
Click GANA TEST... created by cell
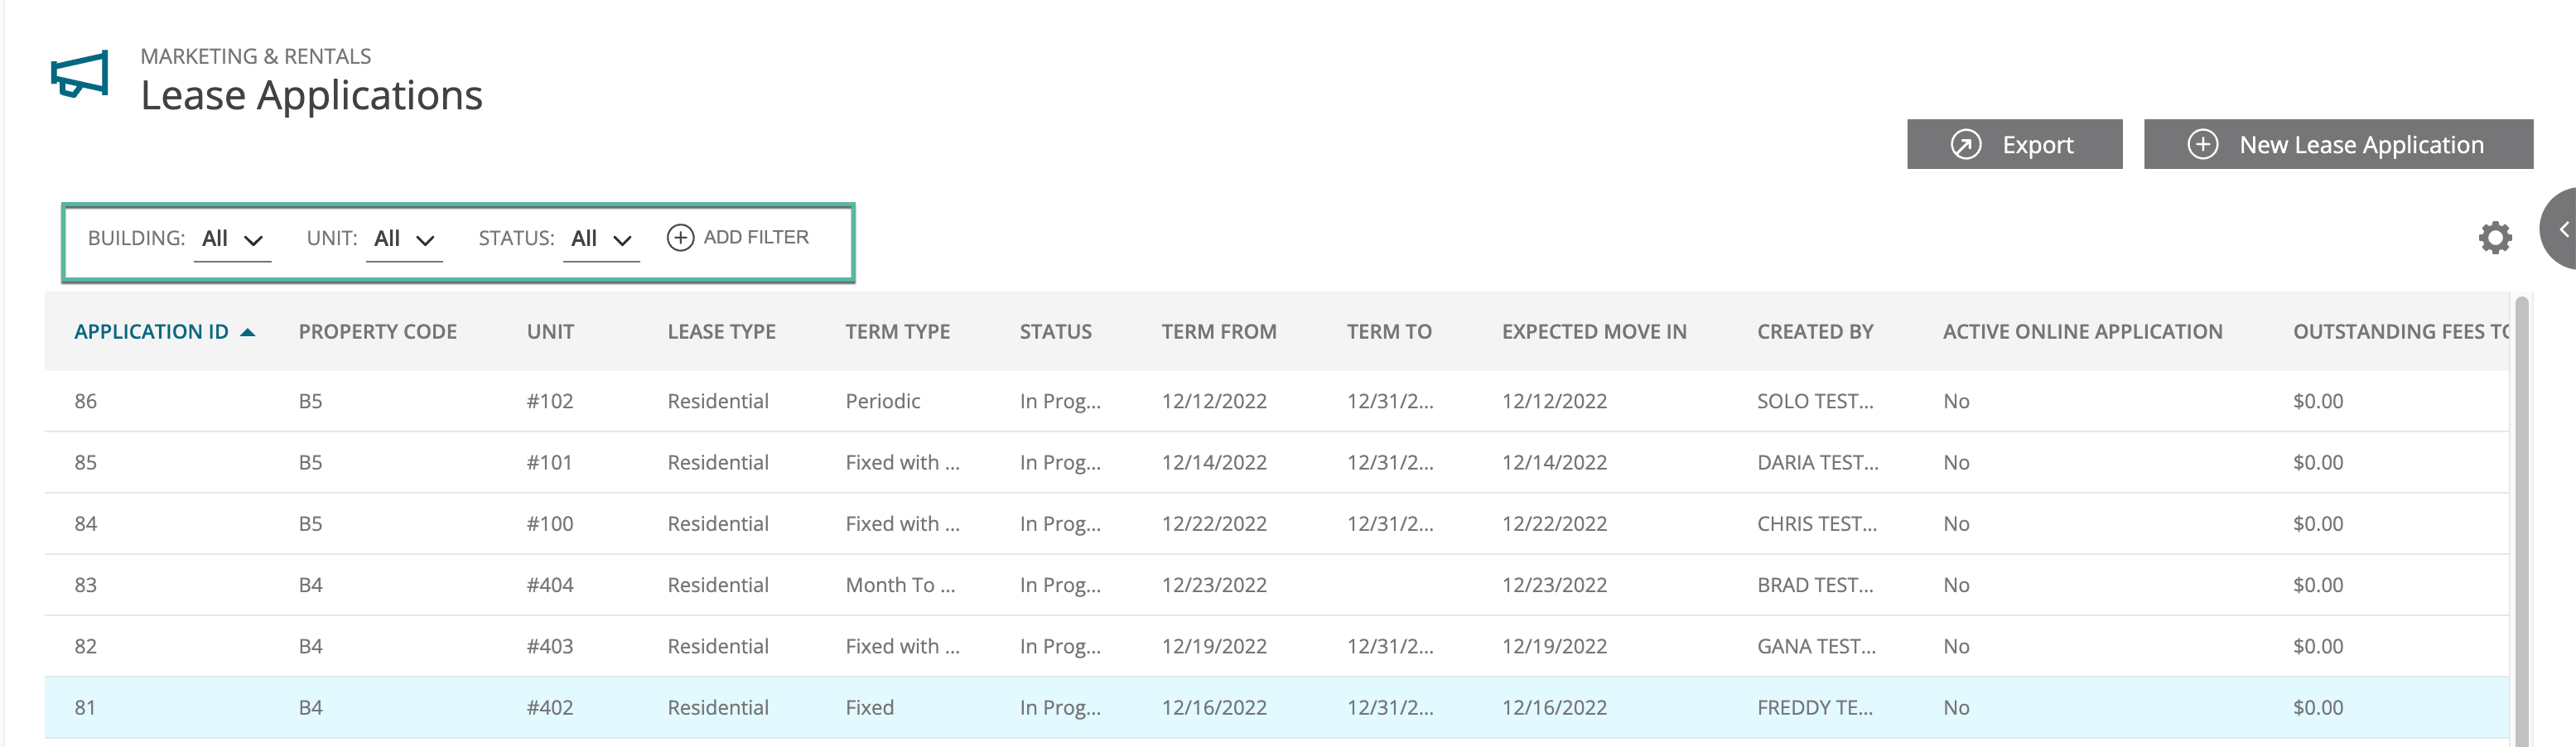coord(1816,647)
